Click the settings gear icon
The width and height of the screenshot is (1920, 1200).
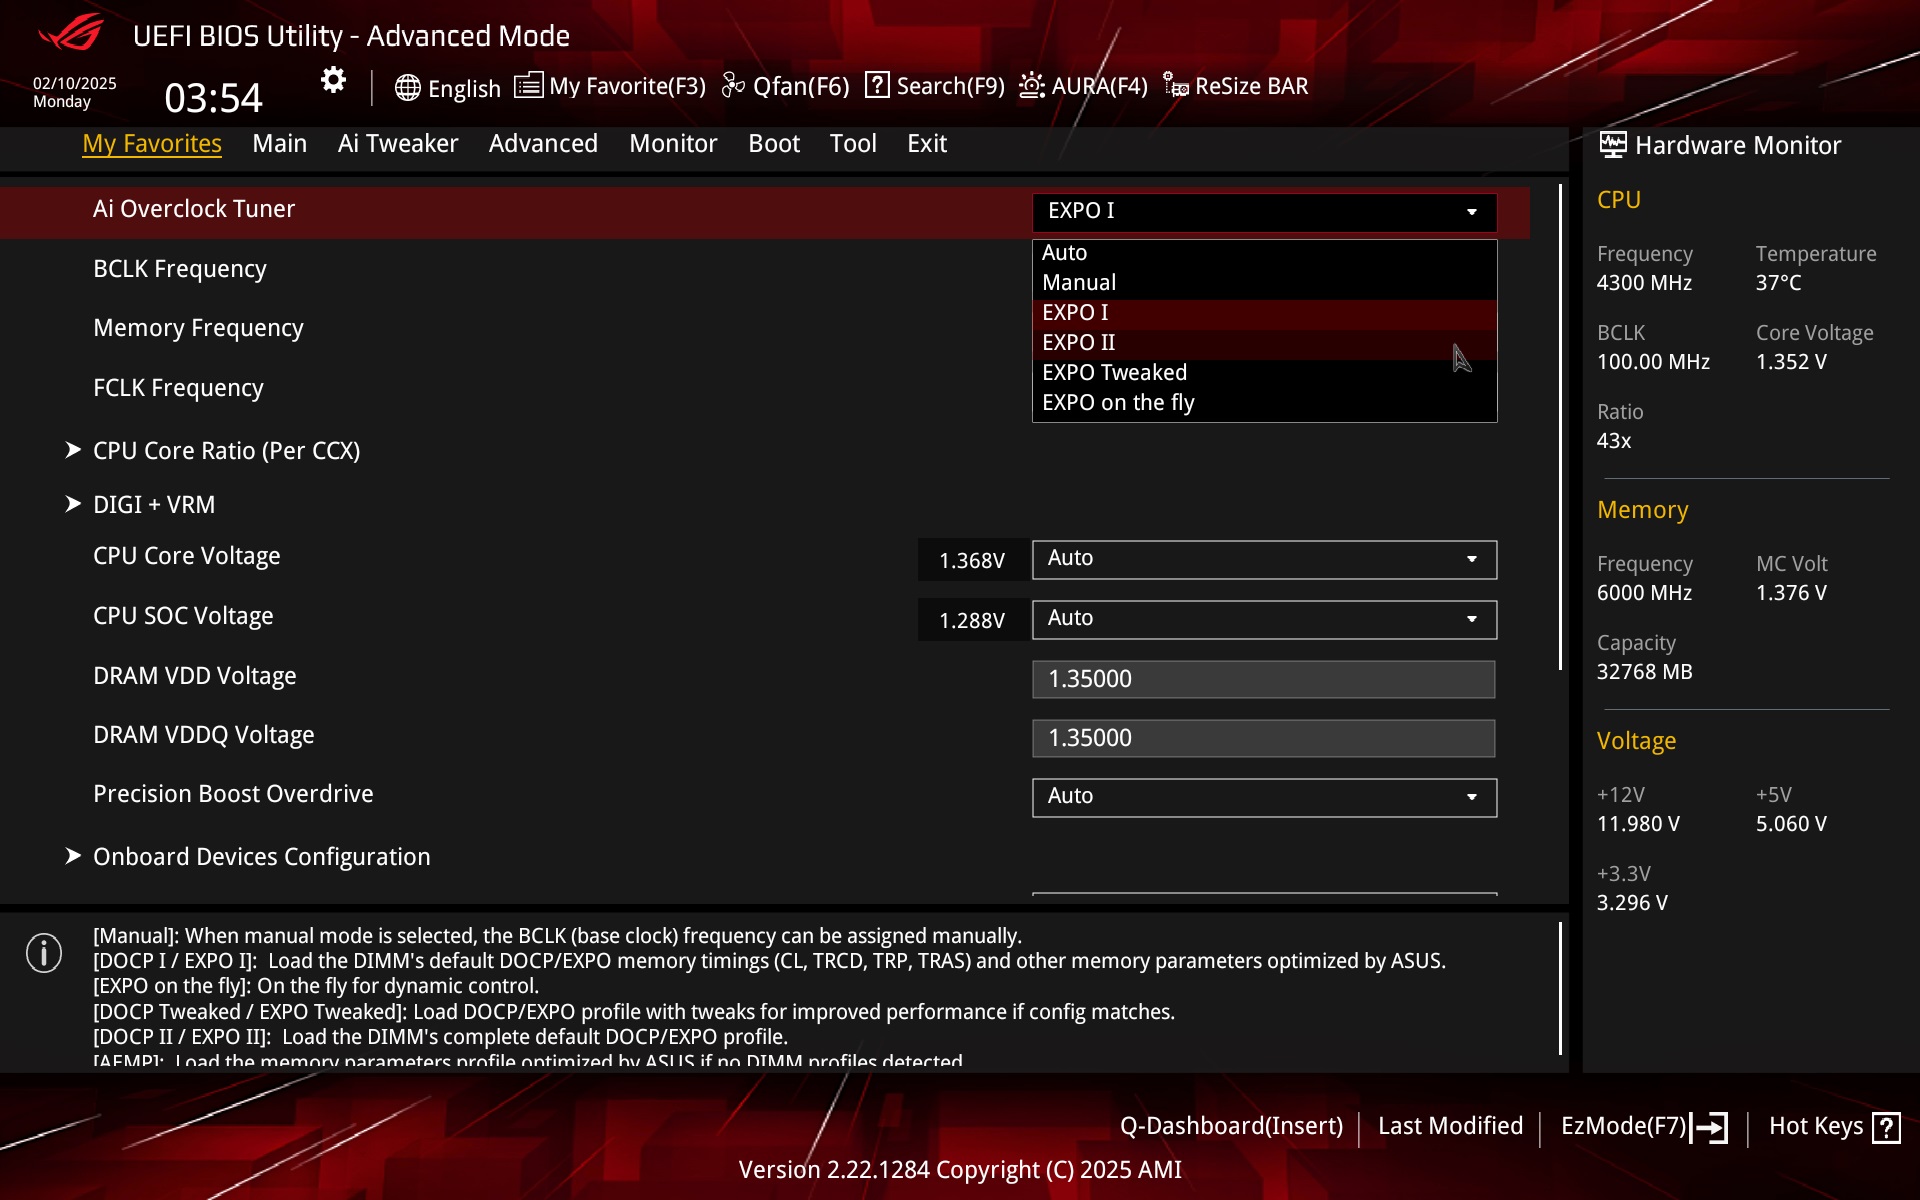click(x=333, y=80)
